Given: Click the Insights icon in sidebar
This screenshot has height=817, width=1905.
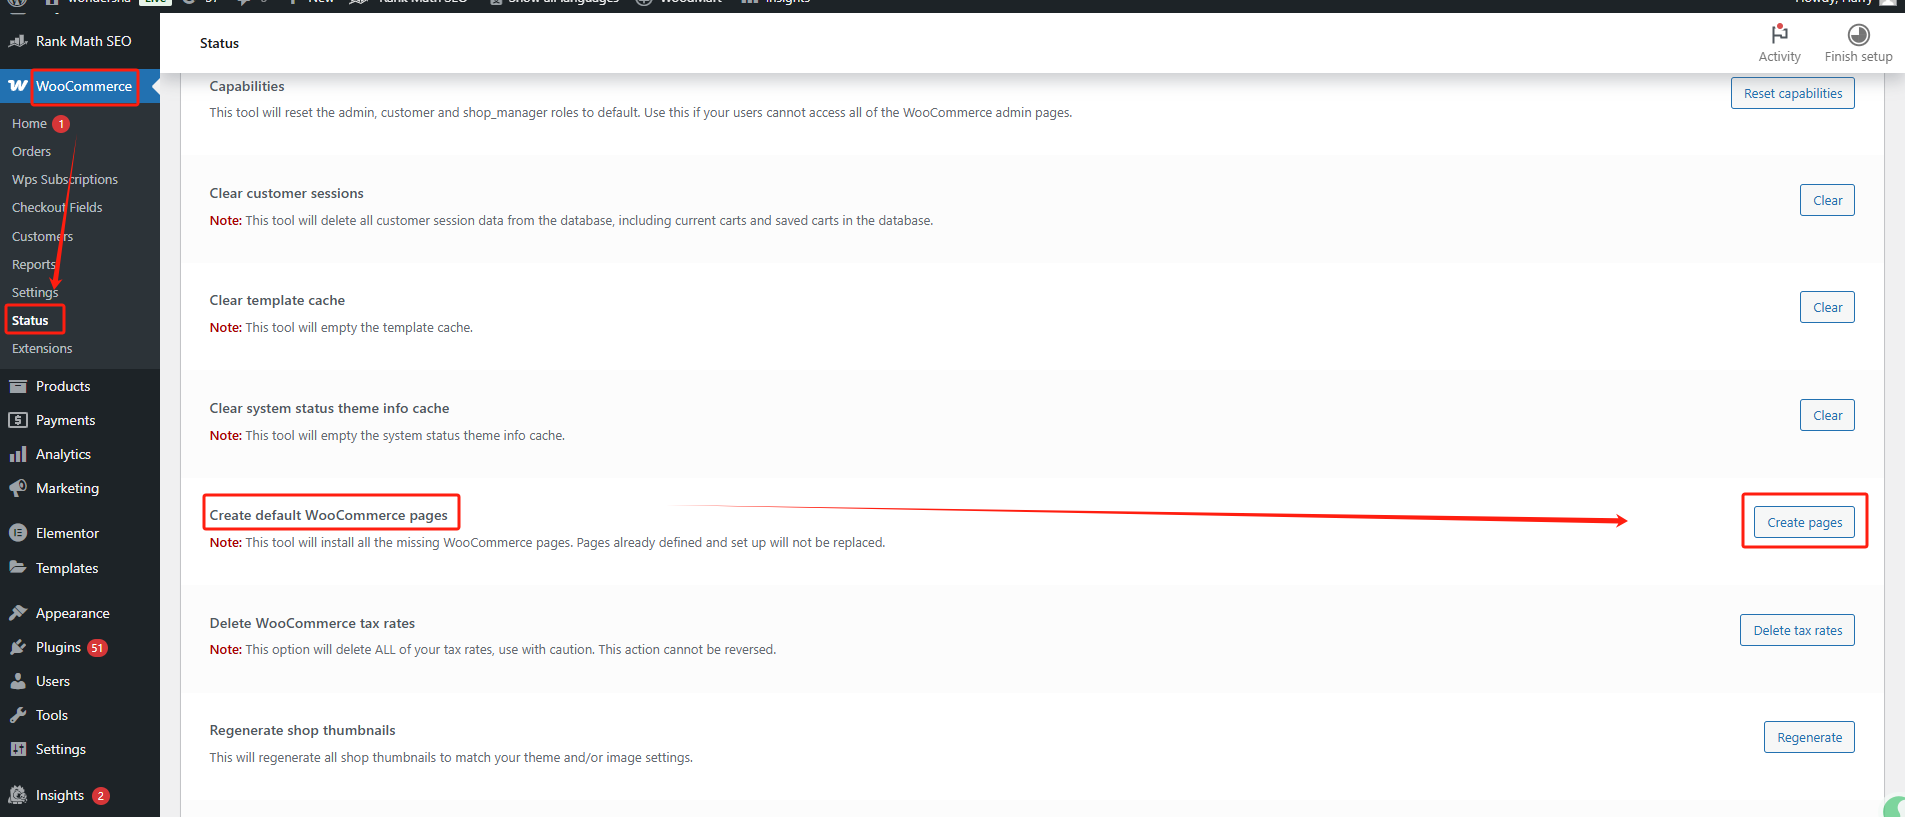Looking at the screenshot, I should pyautogui.click(x=18, y=795).
